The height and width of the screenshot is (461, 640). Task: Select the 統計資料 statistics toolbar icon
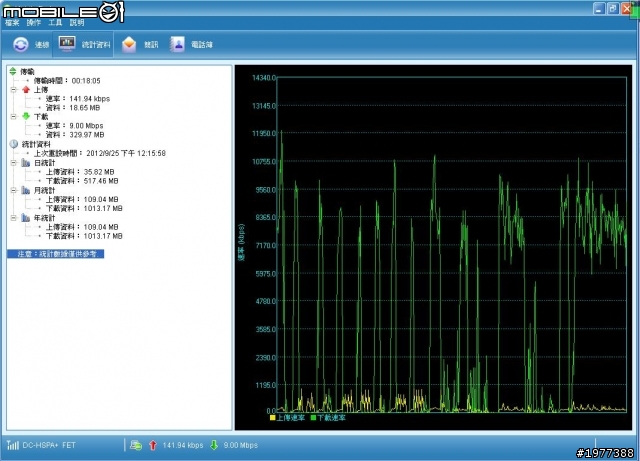click(x=67, y=43)
